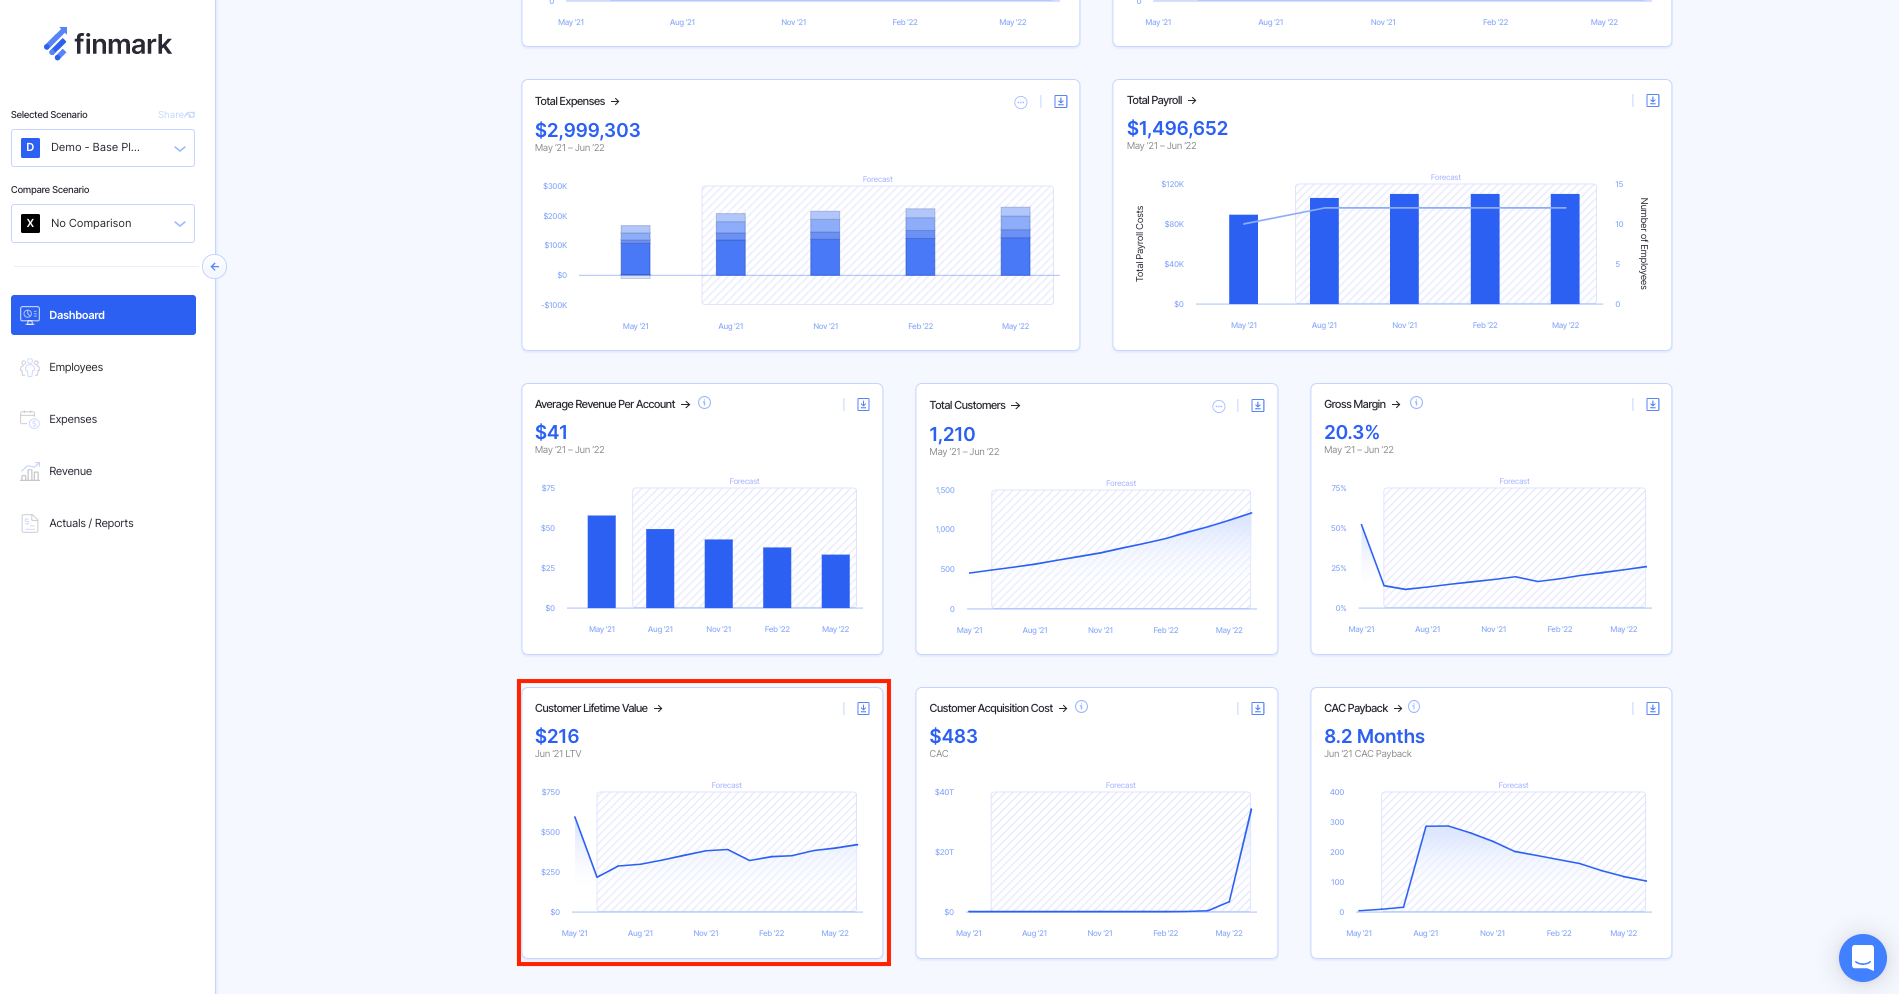Collapse the left sidebar
Image resolution: width=1899 pixels, height=994 pixels.
[x=214, y=267]
